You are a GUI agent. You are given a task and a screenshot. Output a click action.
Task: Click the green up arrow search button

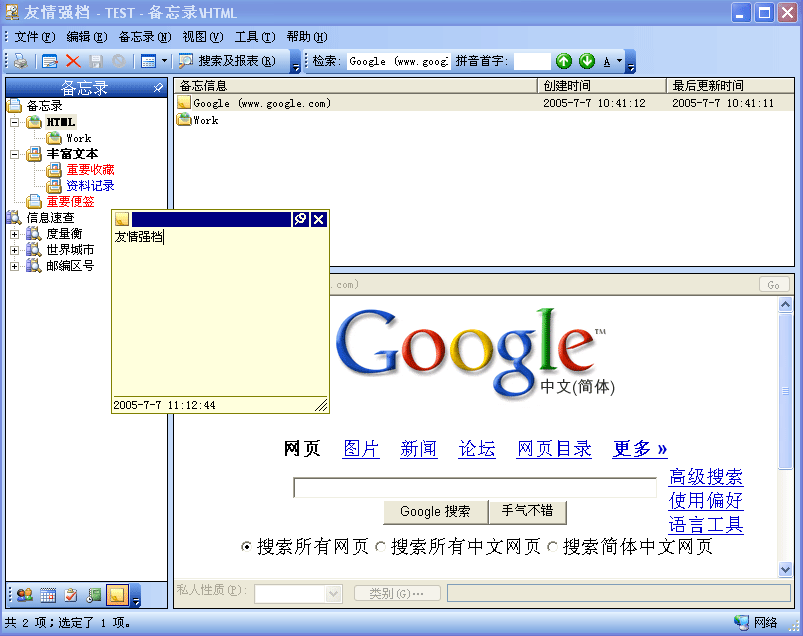(x=564, y=61)
